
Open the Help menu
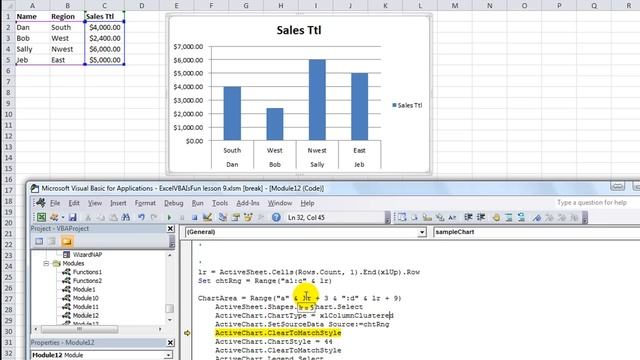[x=307, y=203]
